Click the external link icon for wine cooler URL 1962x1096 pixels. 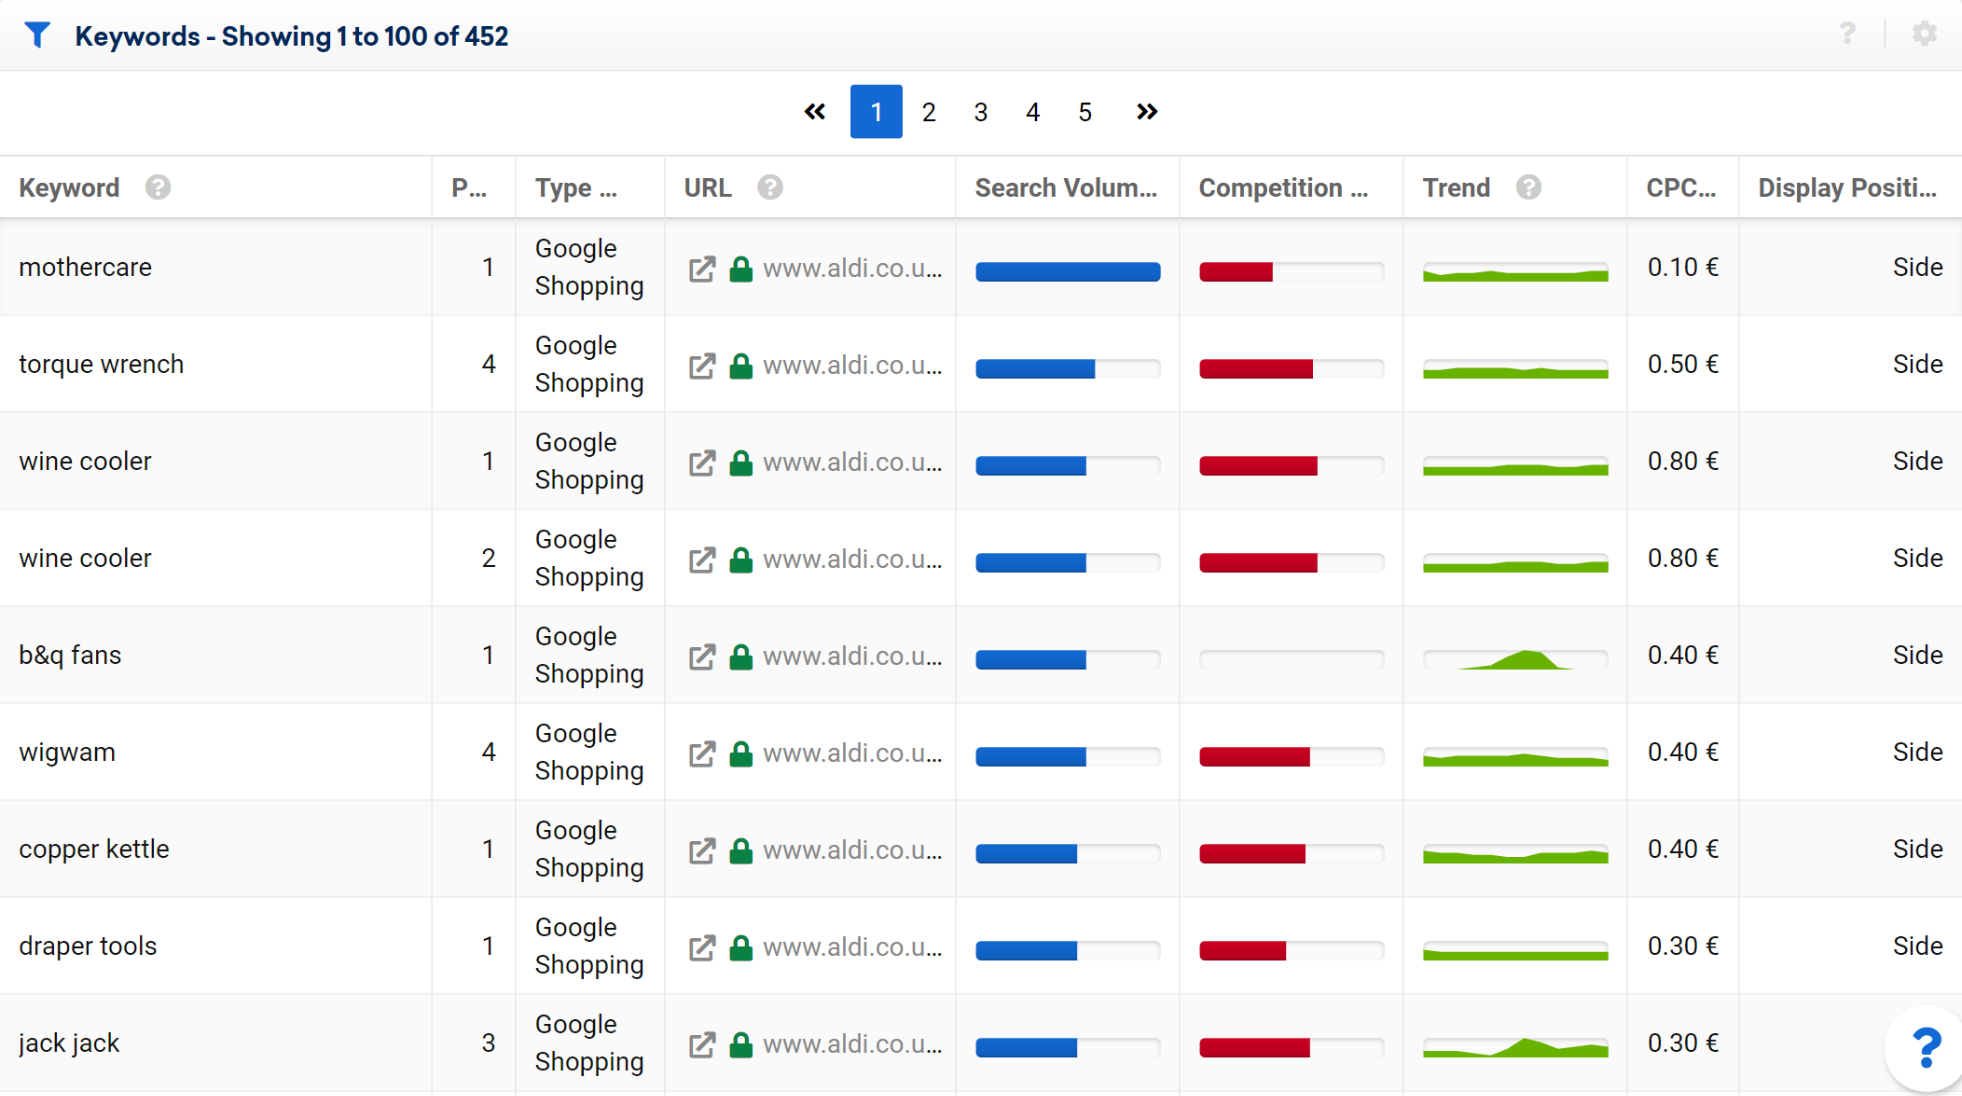[x=701, y=460]
